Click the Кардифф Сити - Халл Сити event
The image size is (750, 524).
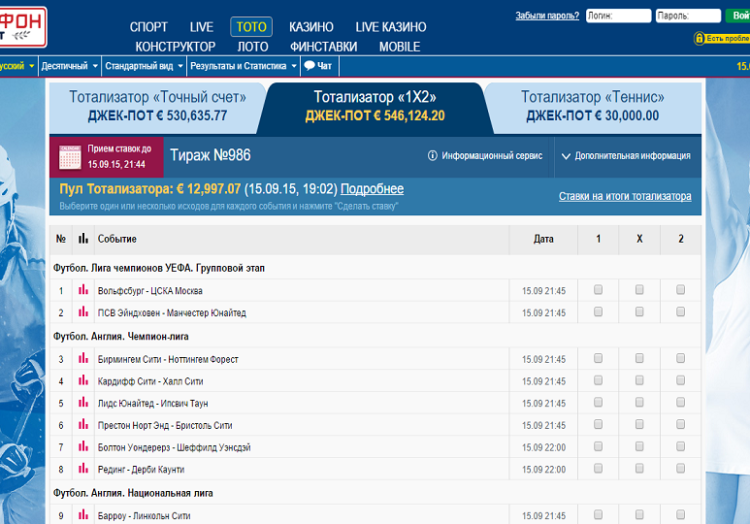pos(151,381)
